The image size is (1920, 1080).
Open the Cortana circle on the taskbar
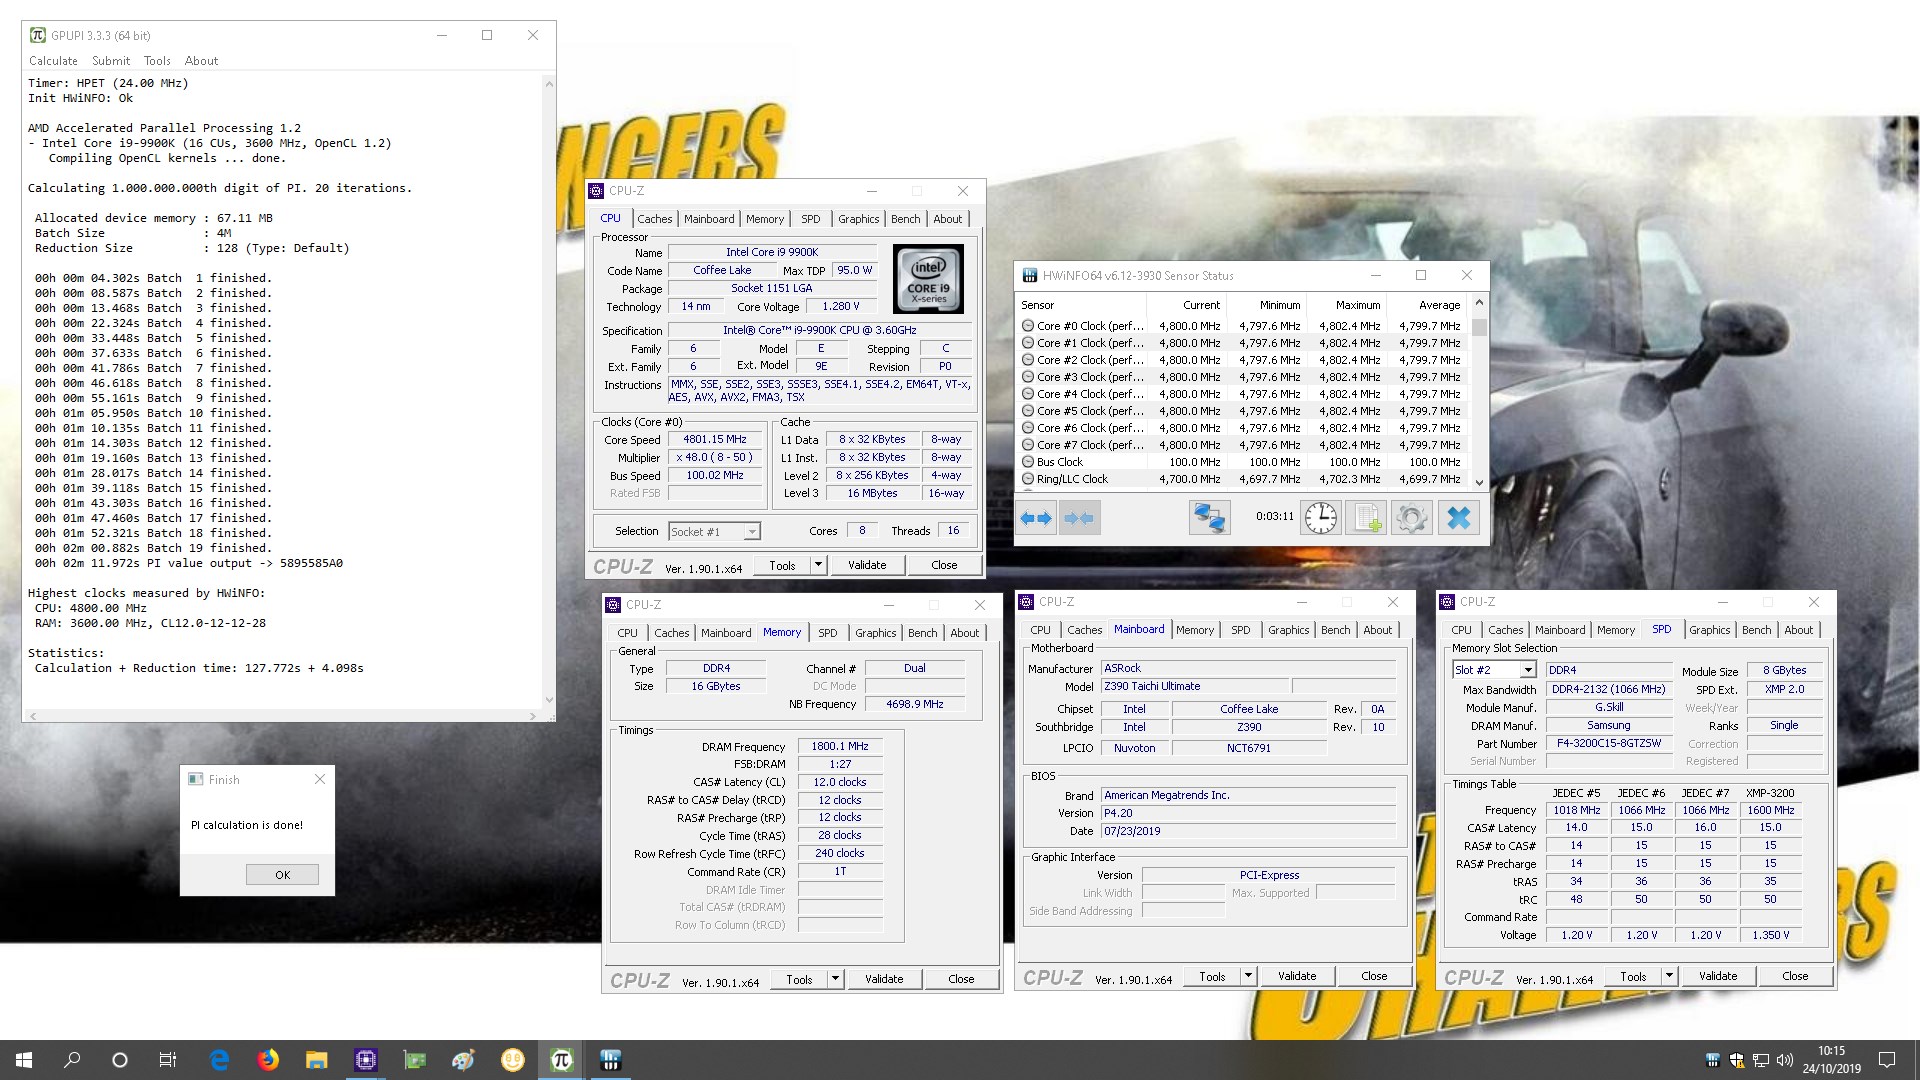click(x=120, y=1060)
